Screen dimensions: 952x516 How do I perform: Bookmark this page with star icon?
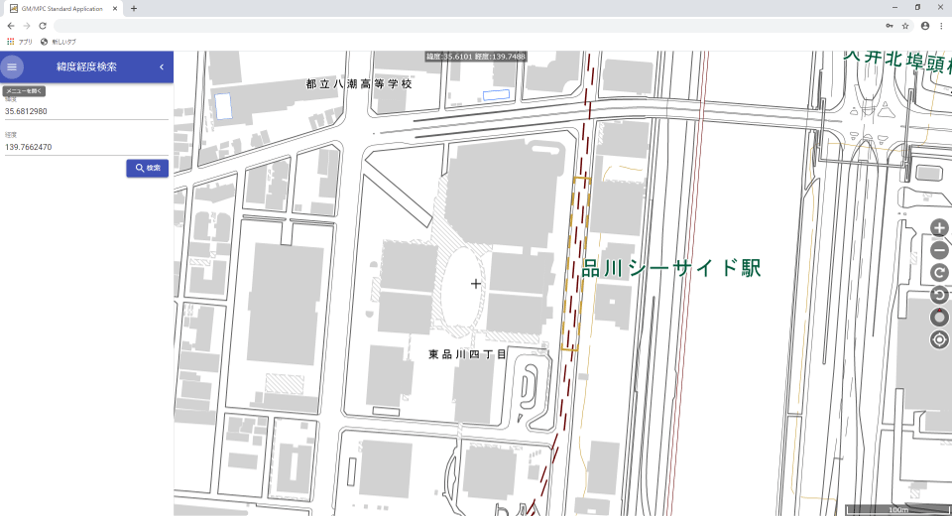point(905,26)
